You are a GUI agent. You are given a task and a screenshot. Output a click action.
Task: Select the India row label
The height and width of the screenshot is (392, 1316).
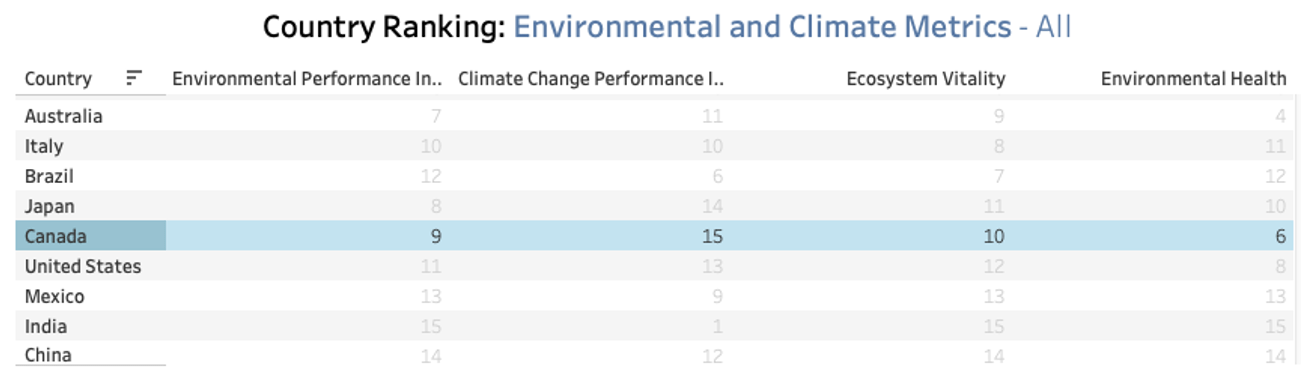click(46, 327)
